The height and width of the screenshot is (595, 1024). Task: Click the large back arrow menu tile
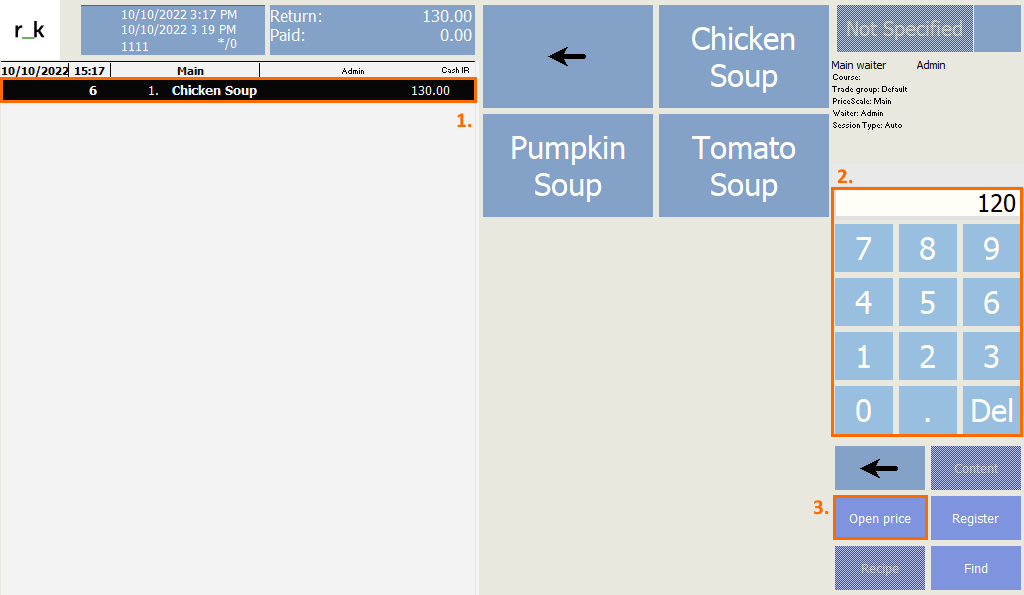pyautogui.click(x=568, y=56)
